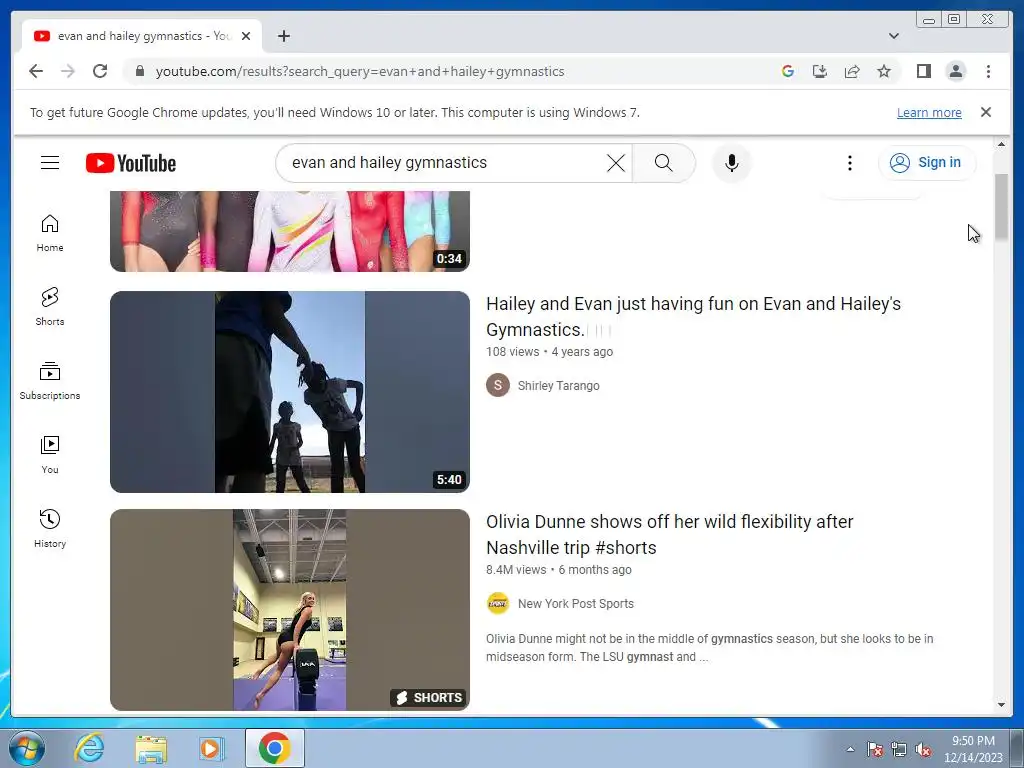The image size is (1024, 768).
Task: Click the magnifier search button
Action: pos(664,163)
